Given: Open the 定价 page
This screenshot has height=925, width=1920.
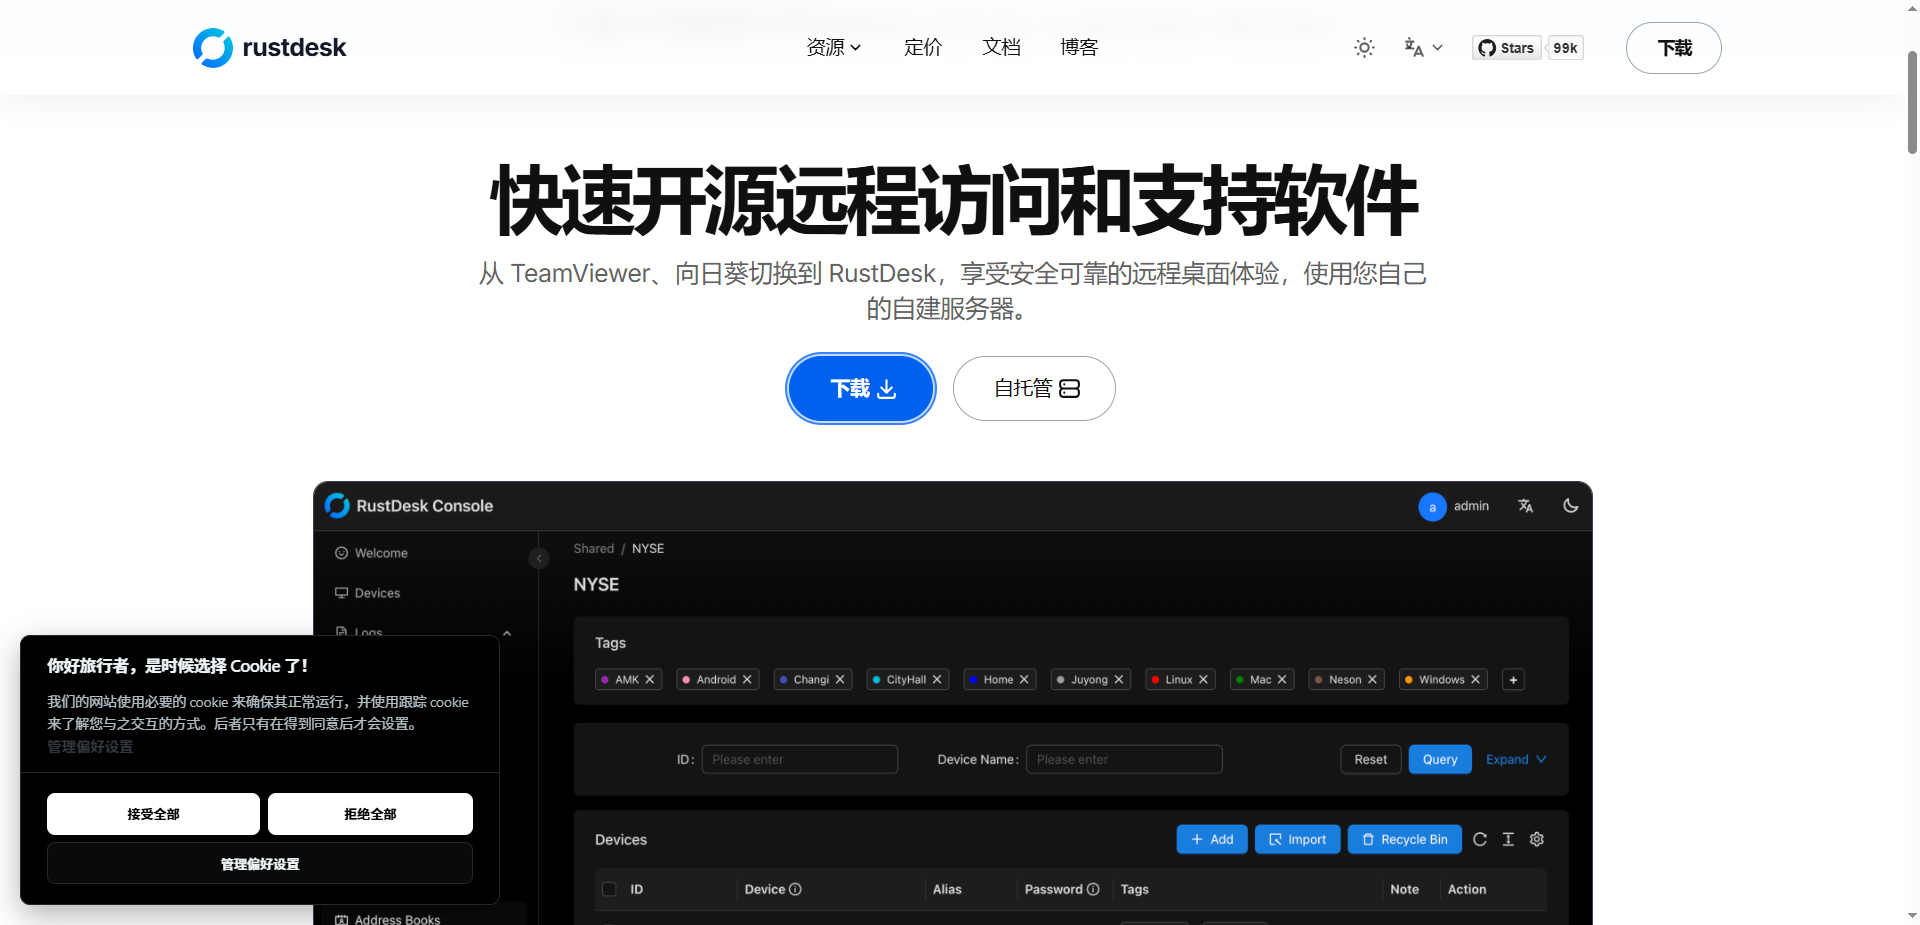Looking at the screenshot, I should pos(922,47).
